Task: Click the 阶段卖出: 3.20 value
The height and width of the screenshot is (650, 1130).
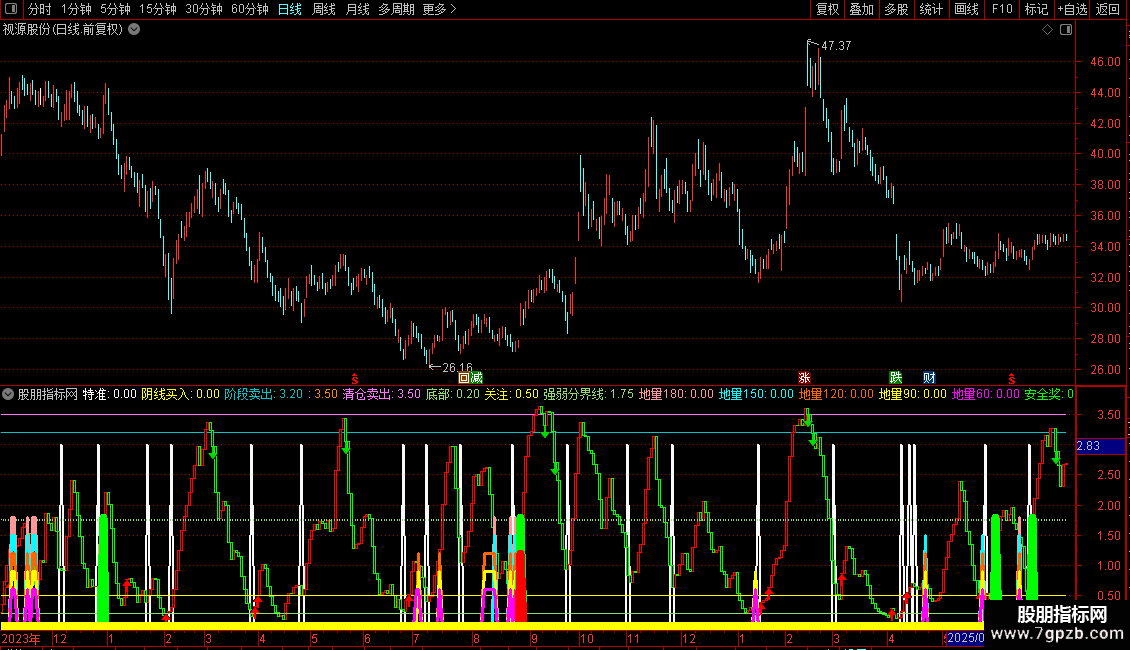Action: 264,394
